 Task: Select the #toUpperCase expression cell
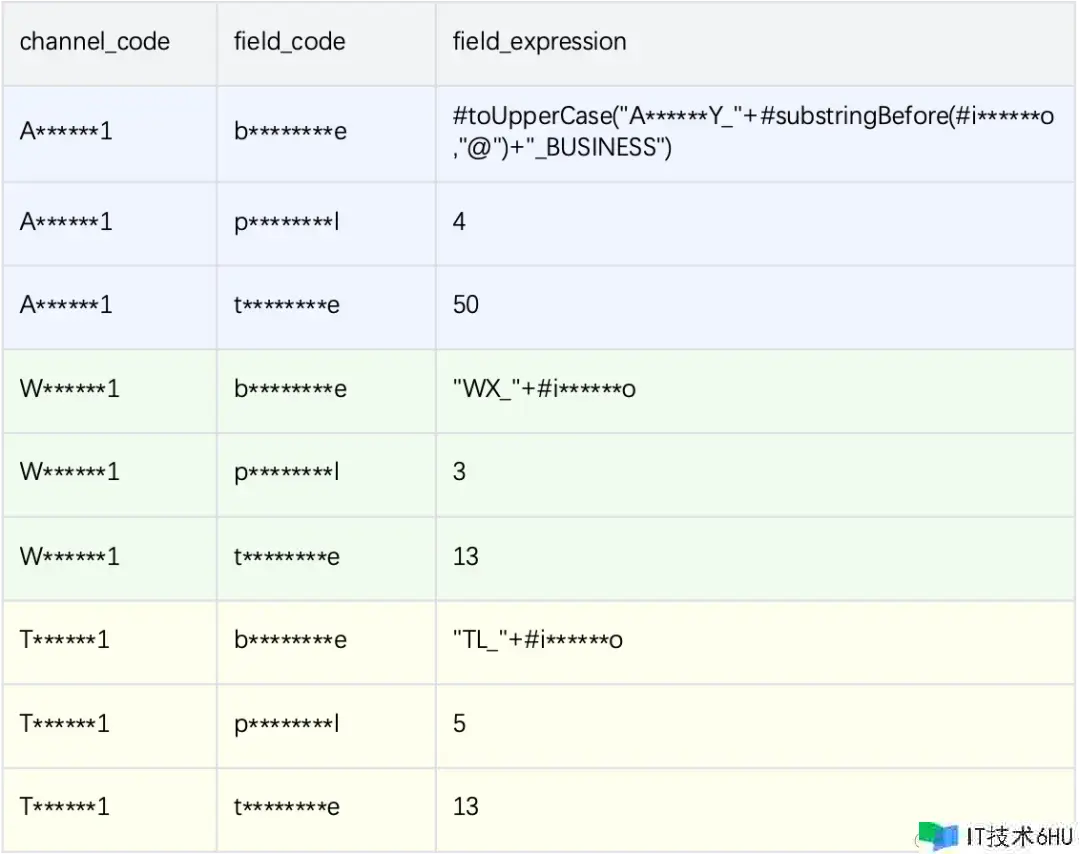point(753,132)
